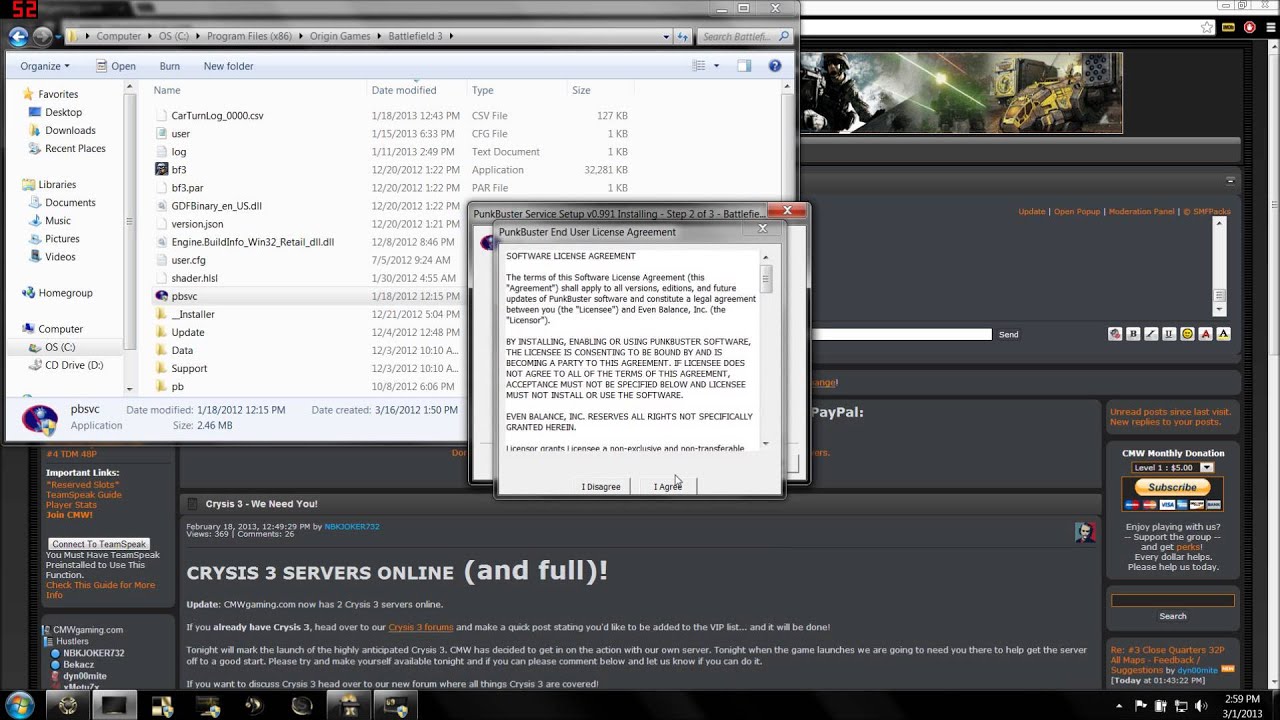Sort files by the Type column header
Viewport: 1280px width, 720px height.
tap(483, 90)
